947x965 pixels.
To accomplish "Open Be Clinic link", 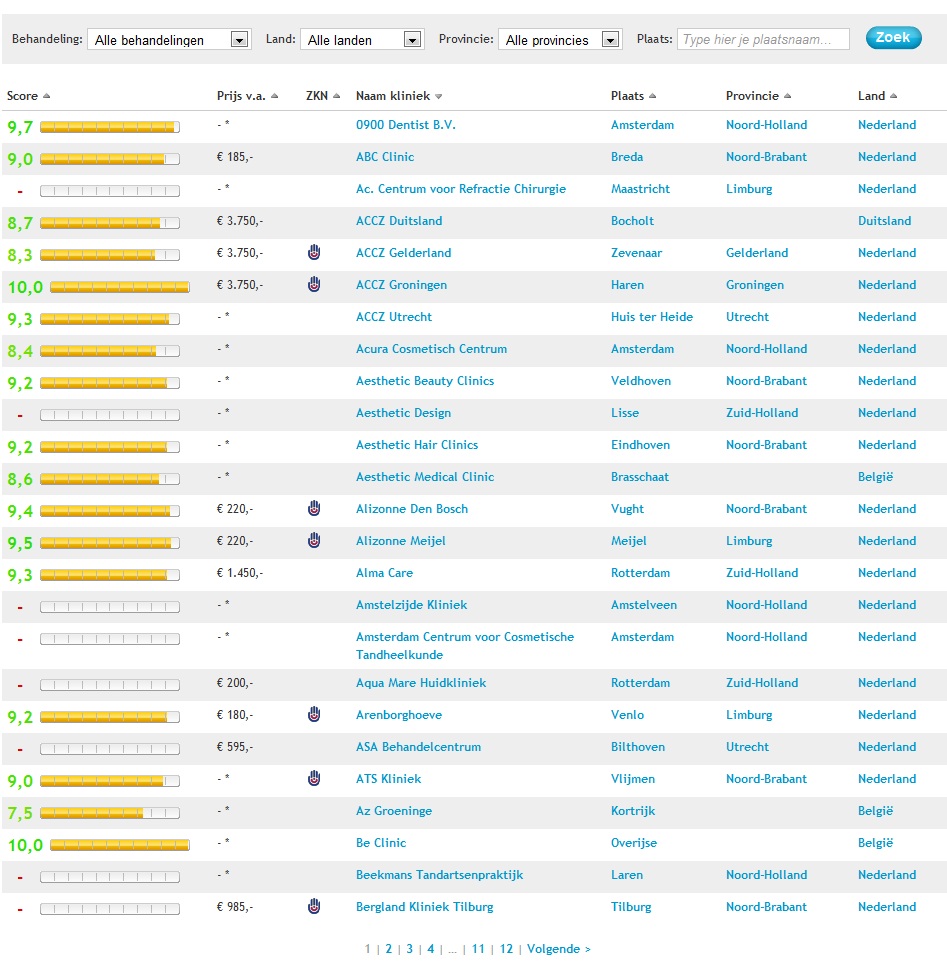I will tap(381, 843).
